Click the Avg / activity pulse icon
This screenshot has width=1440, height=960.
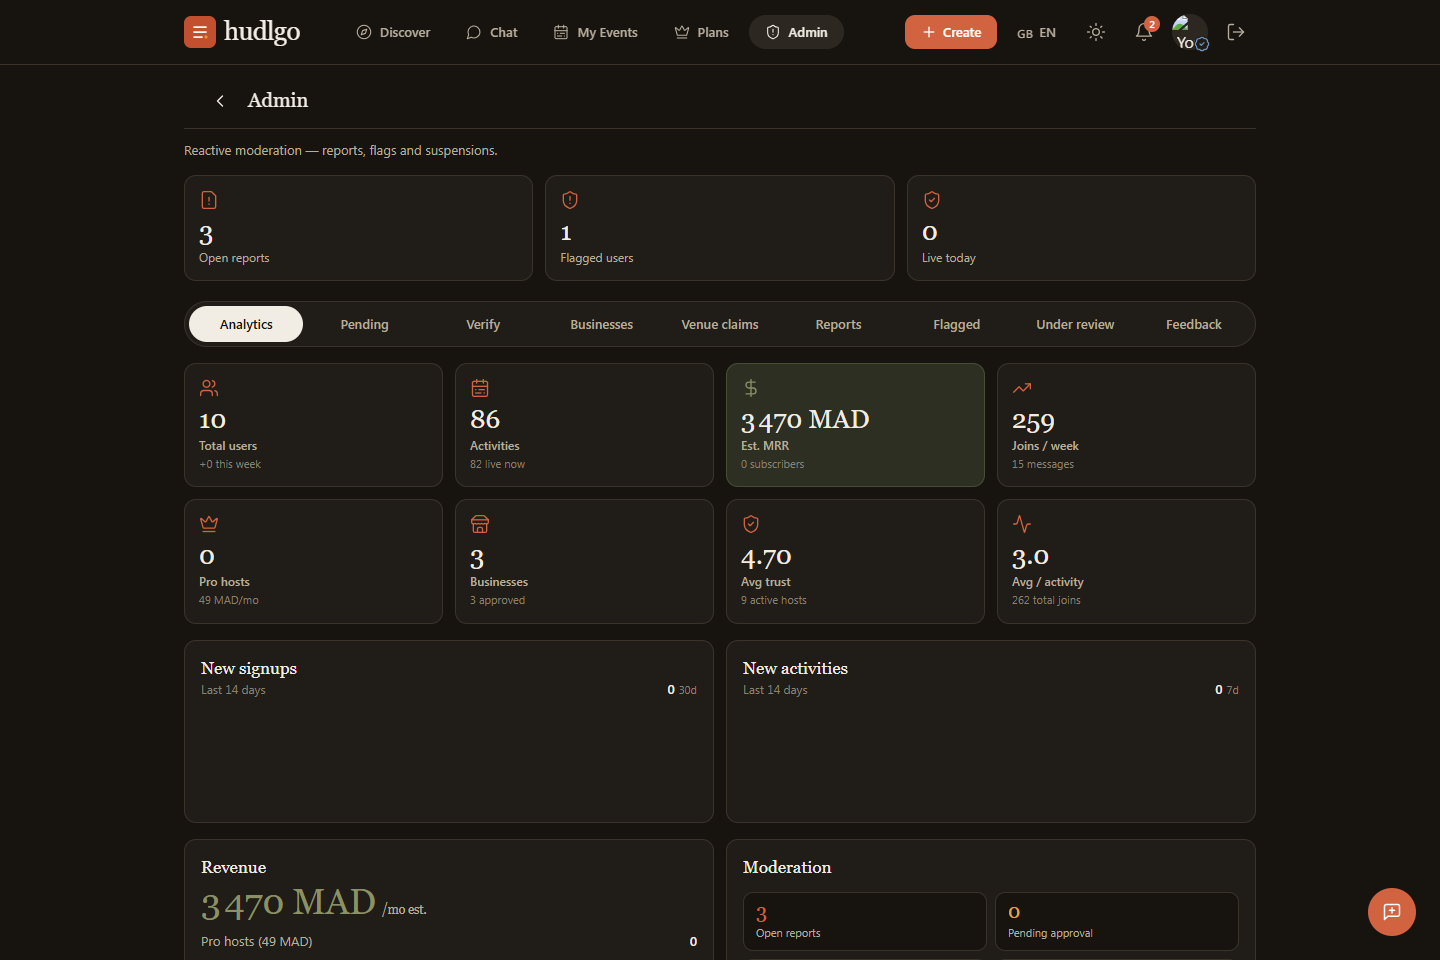coord(1022,524)
